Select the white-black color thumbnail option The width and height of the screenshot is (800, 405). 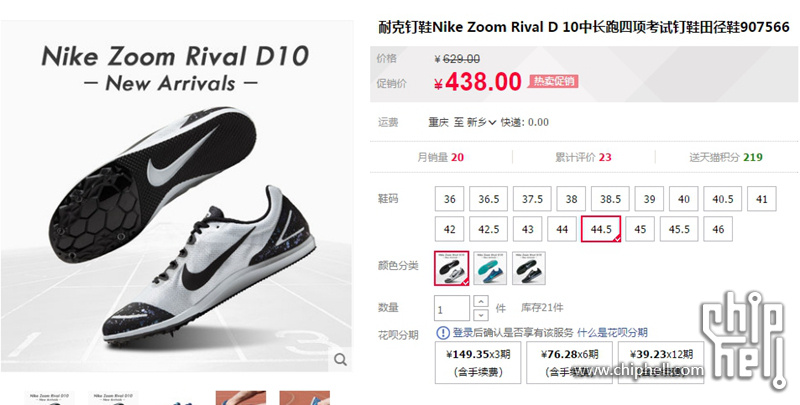point(451,268)
